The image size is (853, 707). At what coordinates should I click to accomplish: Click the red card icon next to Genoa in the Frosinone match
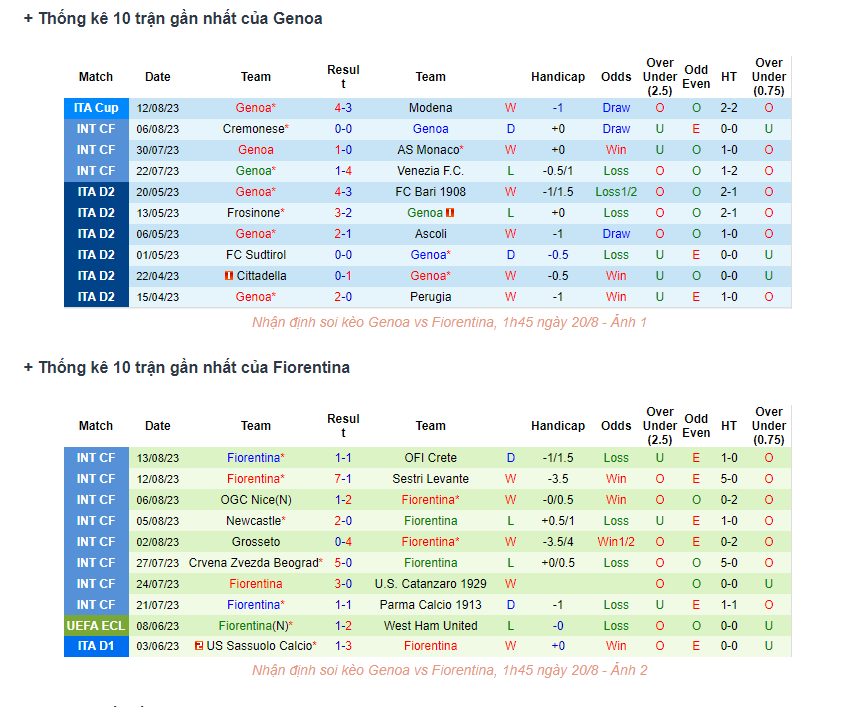pos(451,213)
